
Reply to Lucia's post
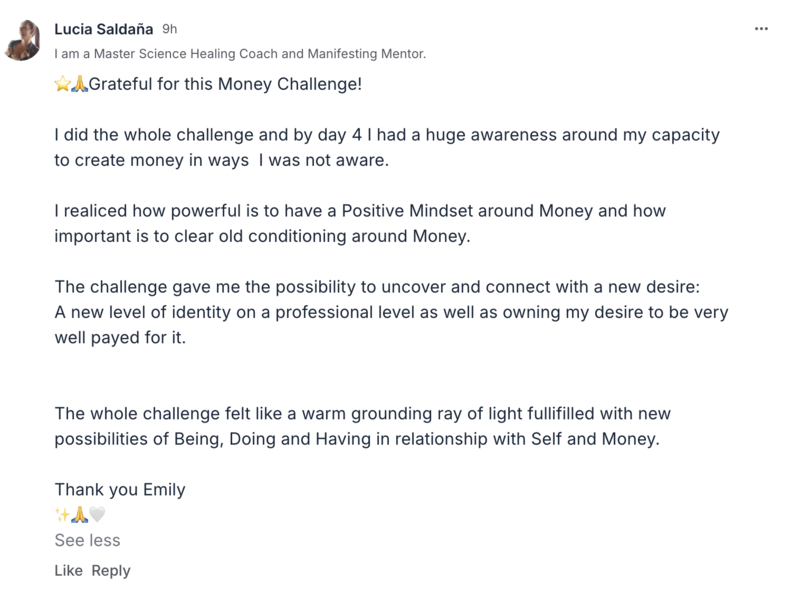pyautogui.click(x=111, y=571)
